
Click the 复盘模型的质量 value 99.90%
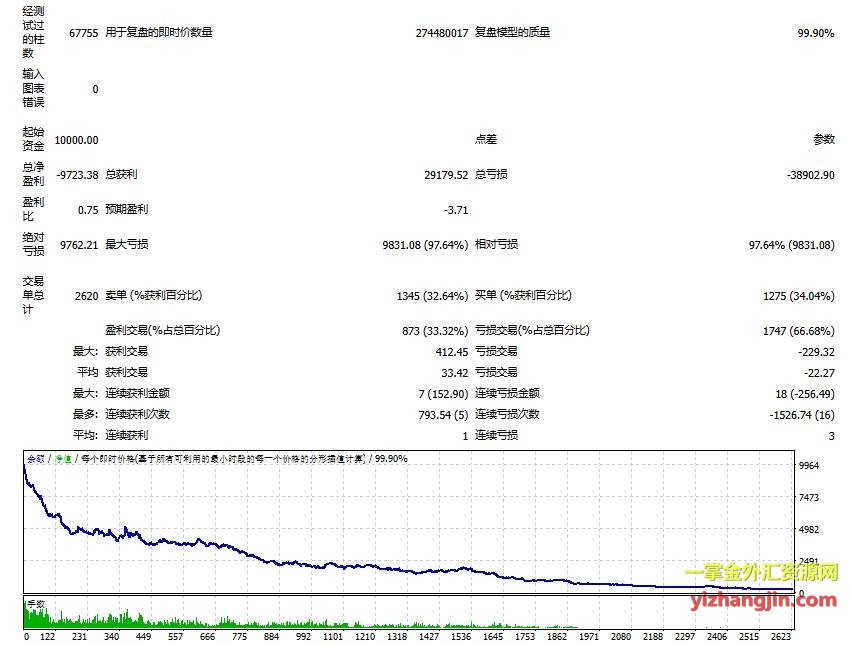[x=815, y=33]
